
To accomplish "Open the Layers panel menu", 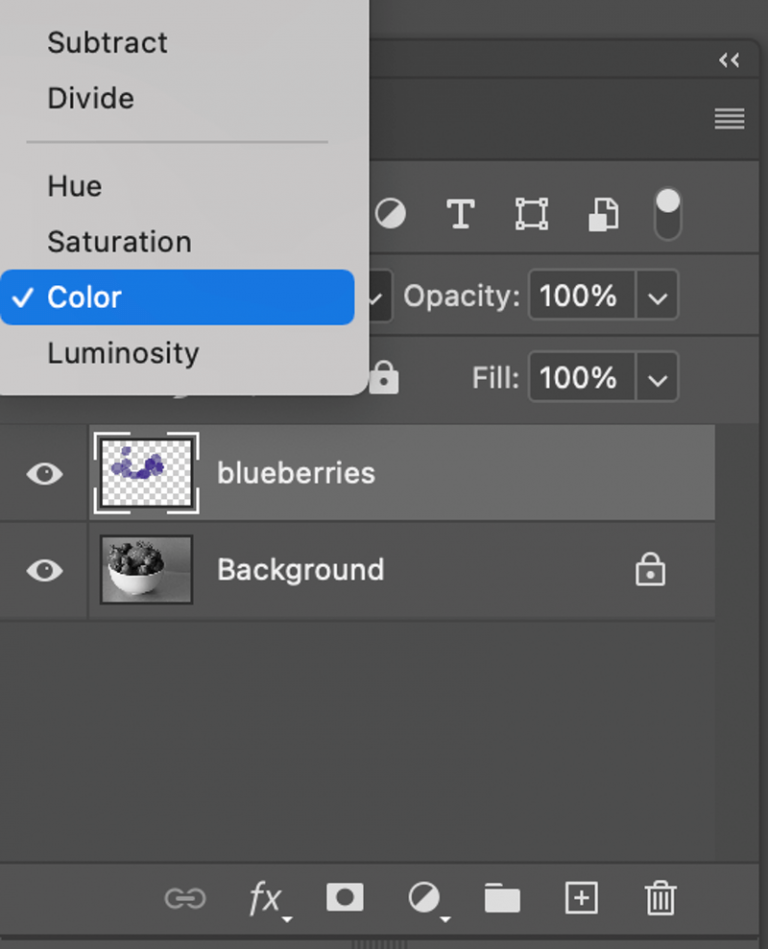I will coord(729,119).
